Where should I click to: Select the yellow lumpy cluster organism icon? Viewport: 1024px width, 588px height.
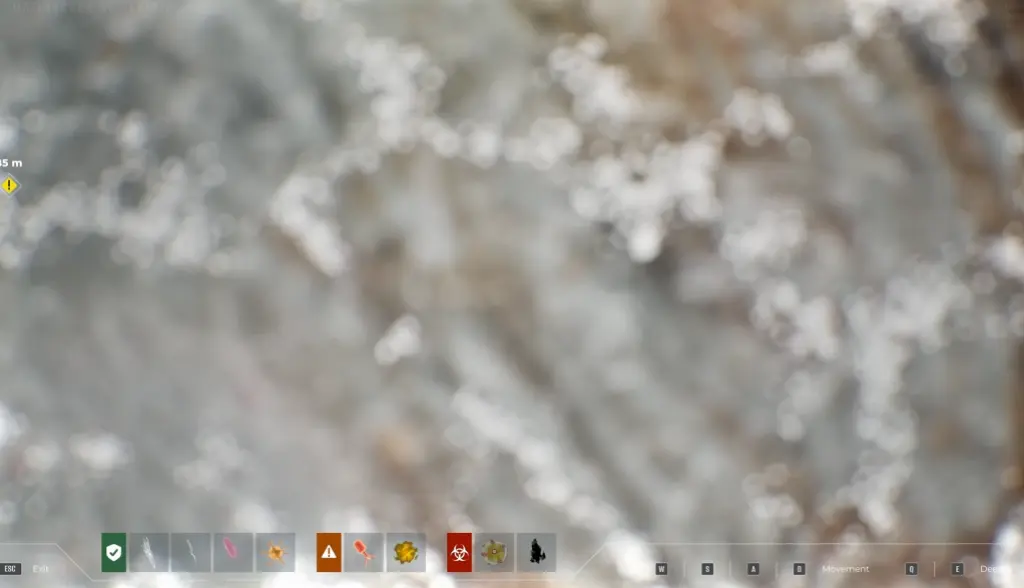406,553
